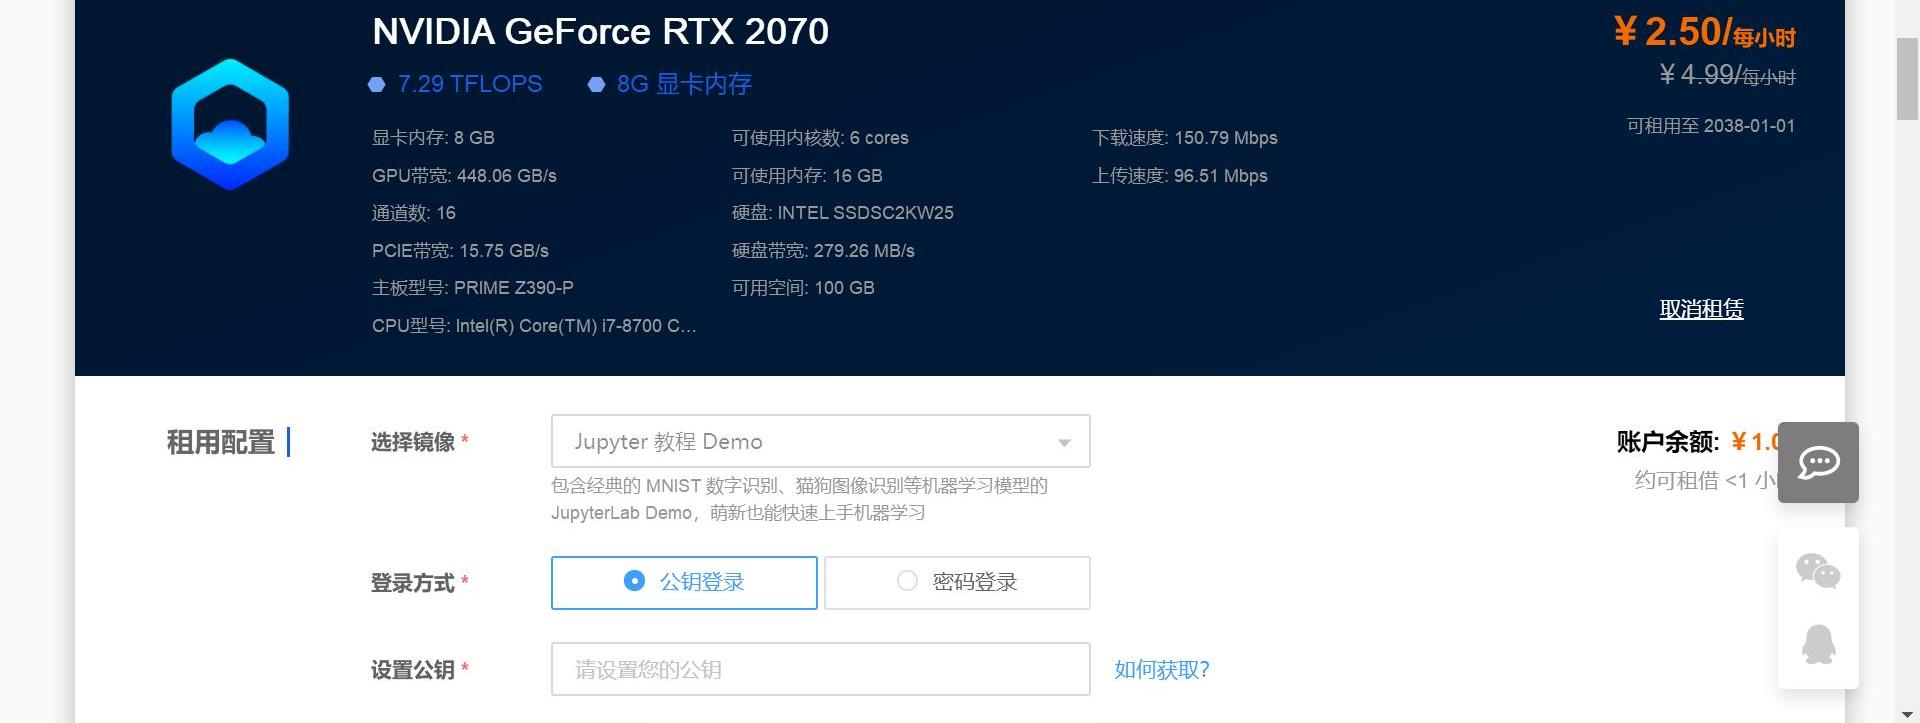Click 取消租赁 to cancel the rental
Viewport: 1920px width, 723px height.
[1701, 309]
